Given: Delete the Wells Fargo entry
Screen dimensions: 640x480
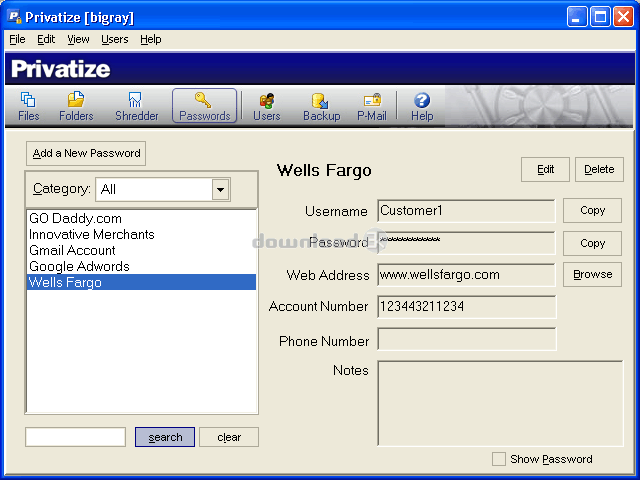Looking at the screenshot, I should tap(599, 170).
